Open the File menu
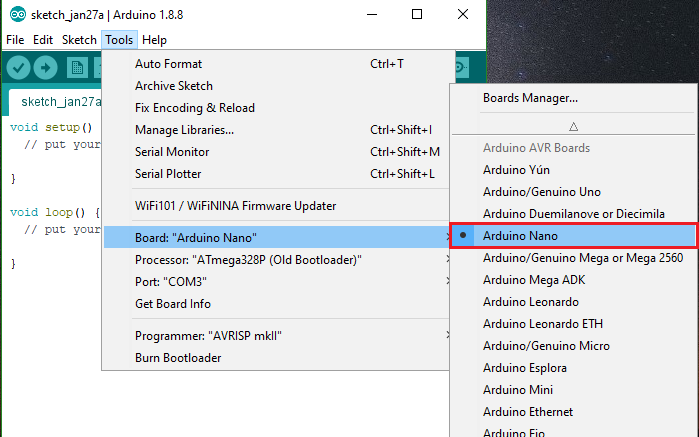Screen dimensions: 699x437 pyautogui.click(x=15, y=40)
